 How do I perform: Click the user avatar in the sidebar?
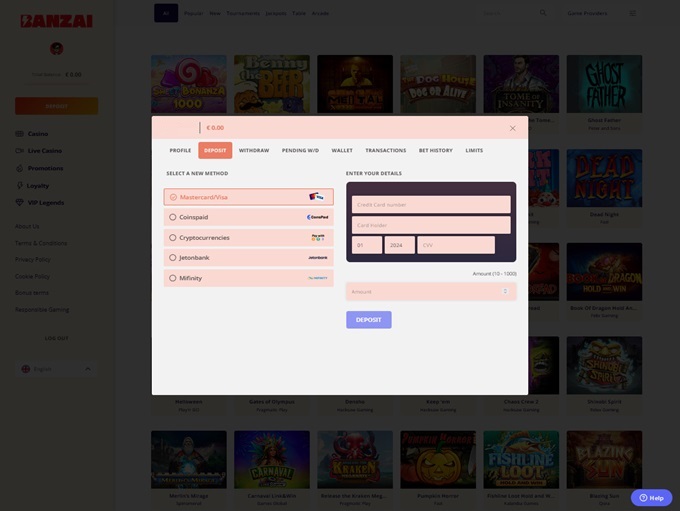coord(56,49)
